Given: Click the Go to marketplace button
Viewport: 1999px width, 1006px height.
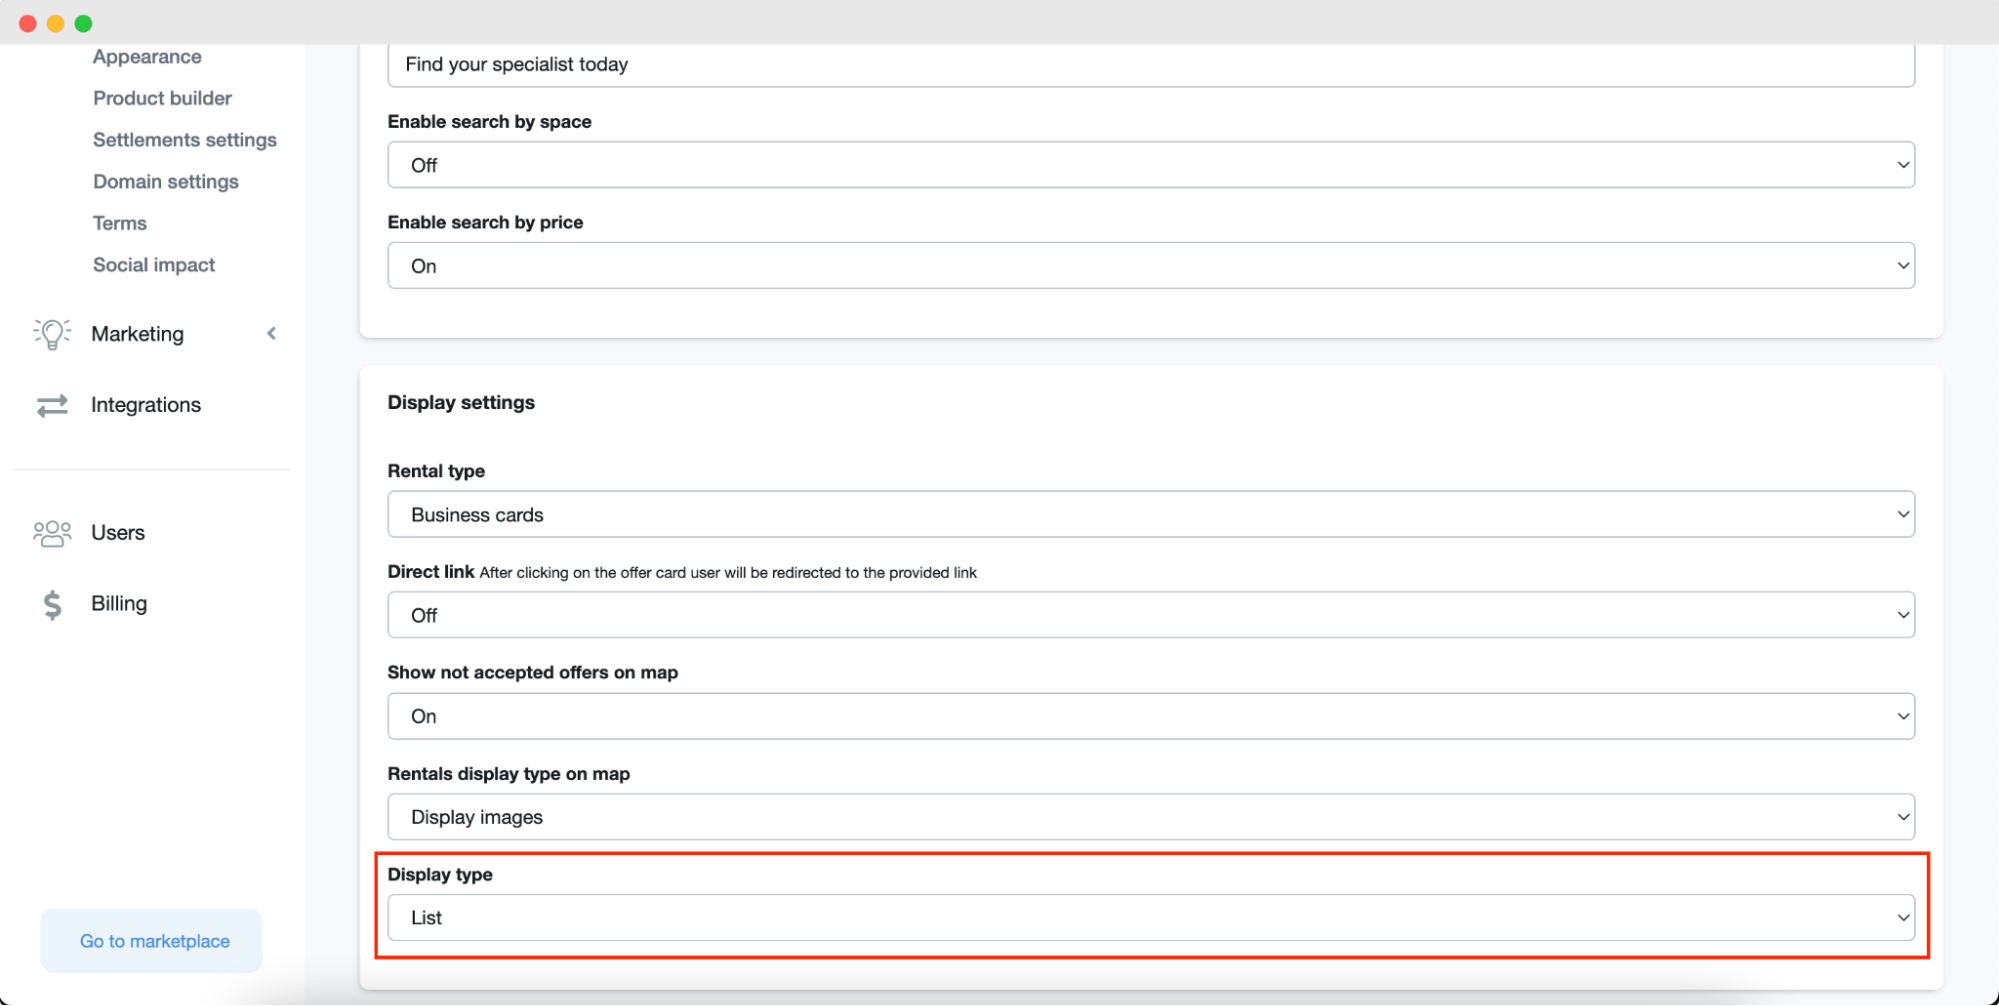Looking at the screenshot, I should click(152, 941).
